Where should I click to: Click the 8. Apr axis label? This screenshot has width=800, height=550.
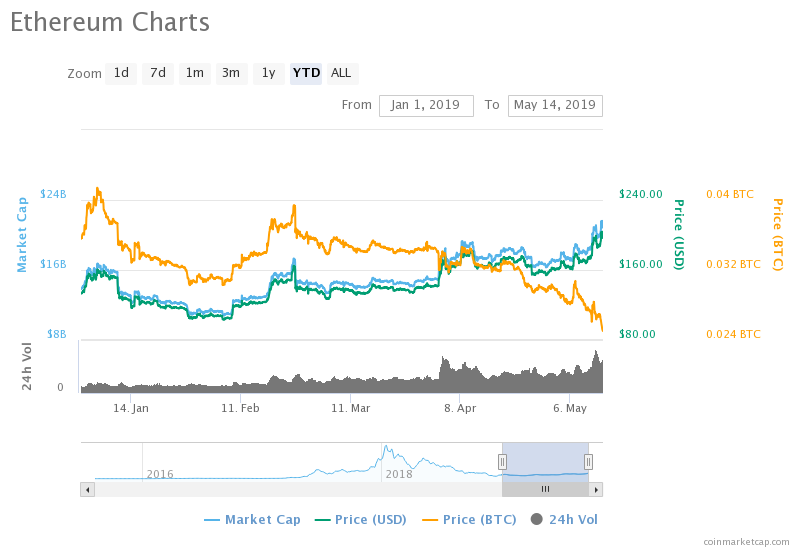[460, 409]
